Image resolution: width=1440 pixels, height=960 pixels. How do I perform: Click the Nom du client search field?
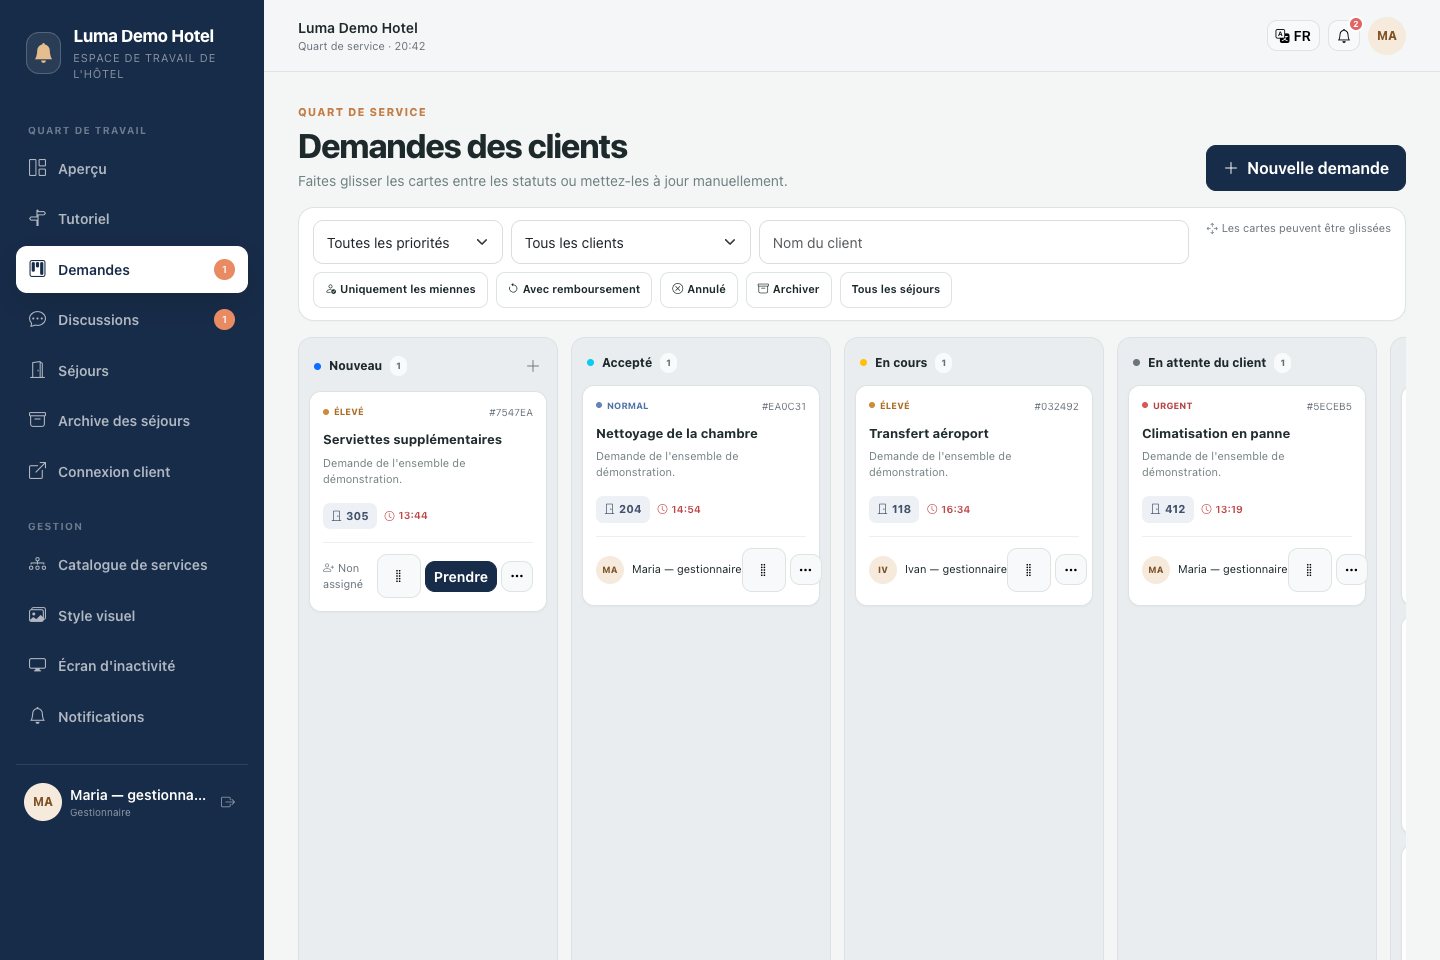coord(974,242)
